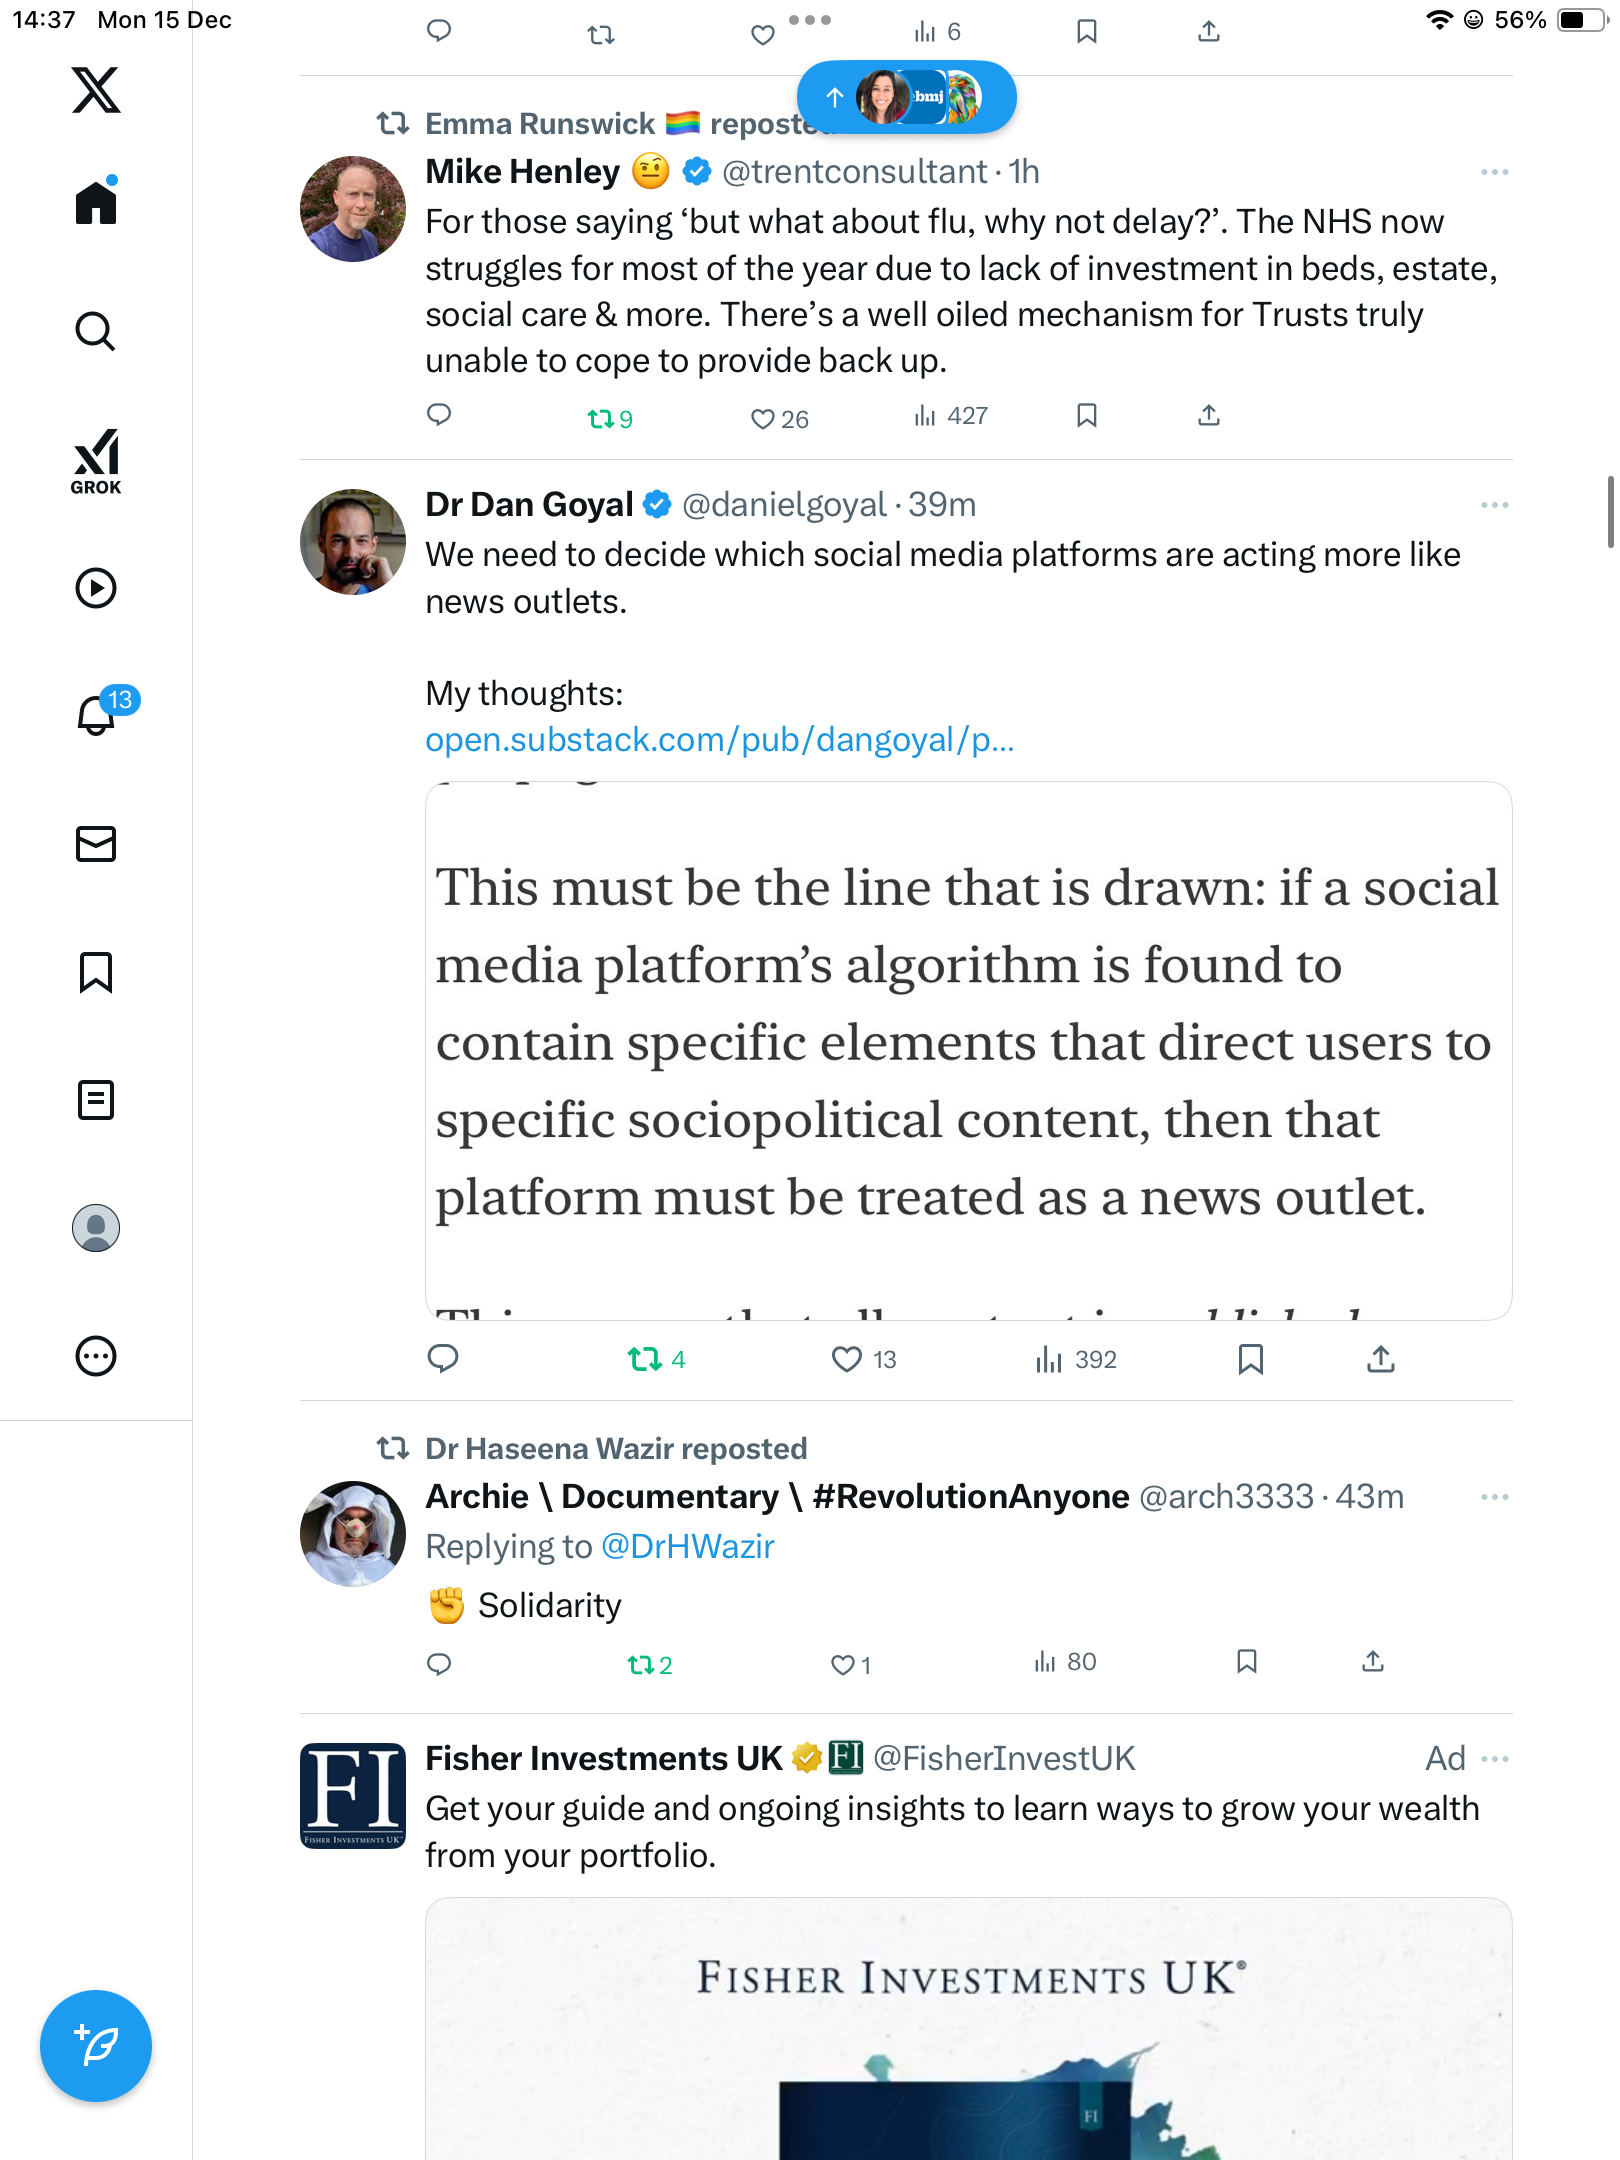
Task: Bookmark the Archie Solidarity reply
Action: pos(1246,1662)
